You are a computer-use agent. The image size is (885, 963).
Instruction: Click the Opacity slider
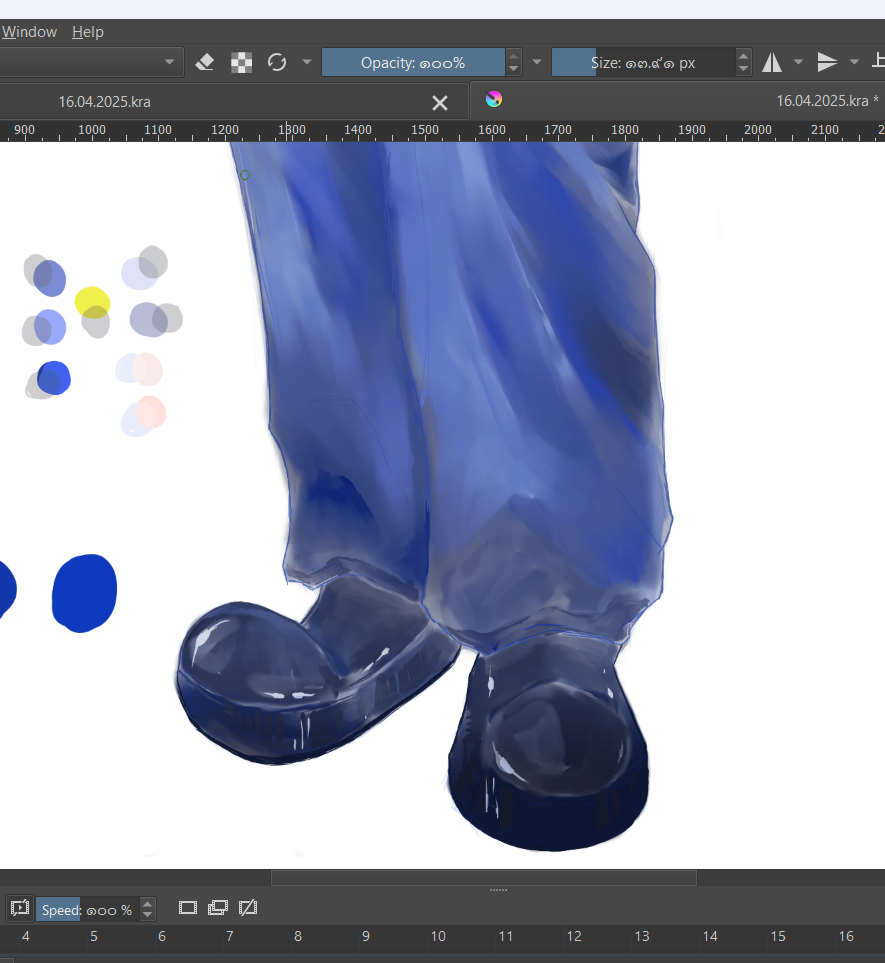click(x=413, y=63)
